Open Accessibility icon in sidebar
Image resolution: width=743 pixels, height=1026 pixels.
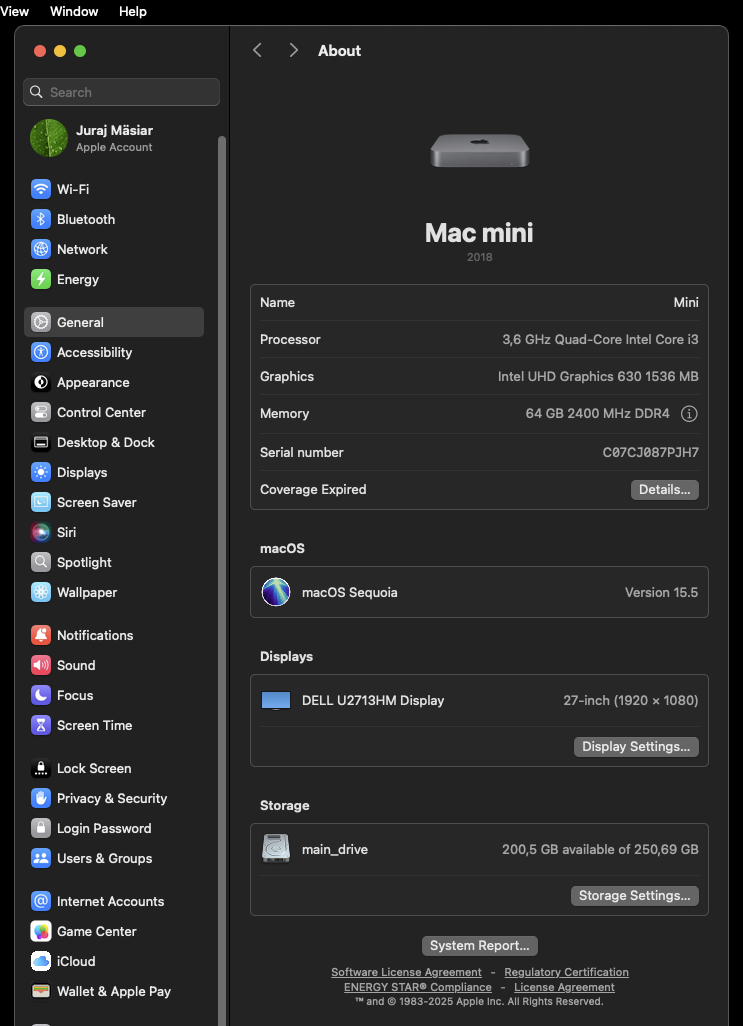[41, 352]
